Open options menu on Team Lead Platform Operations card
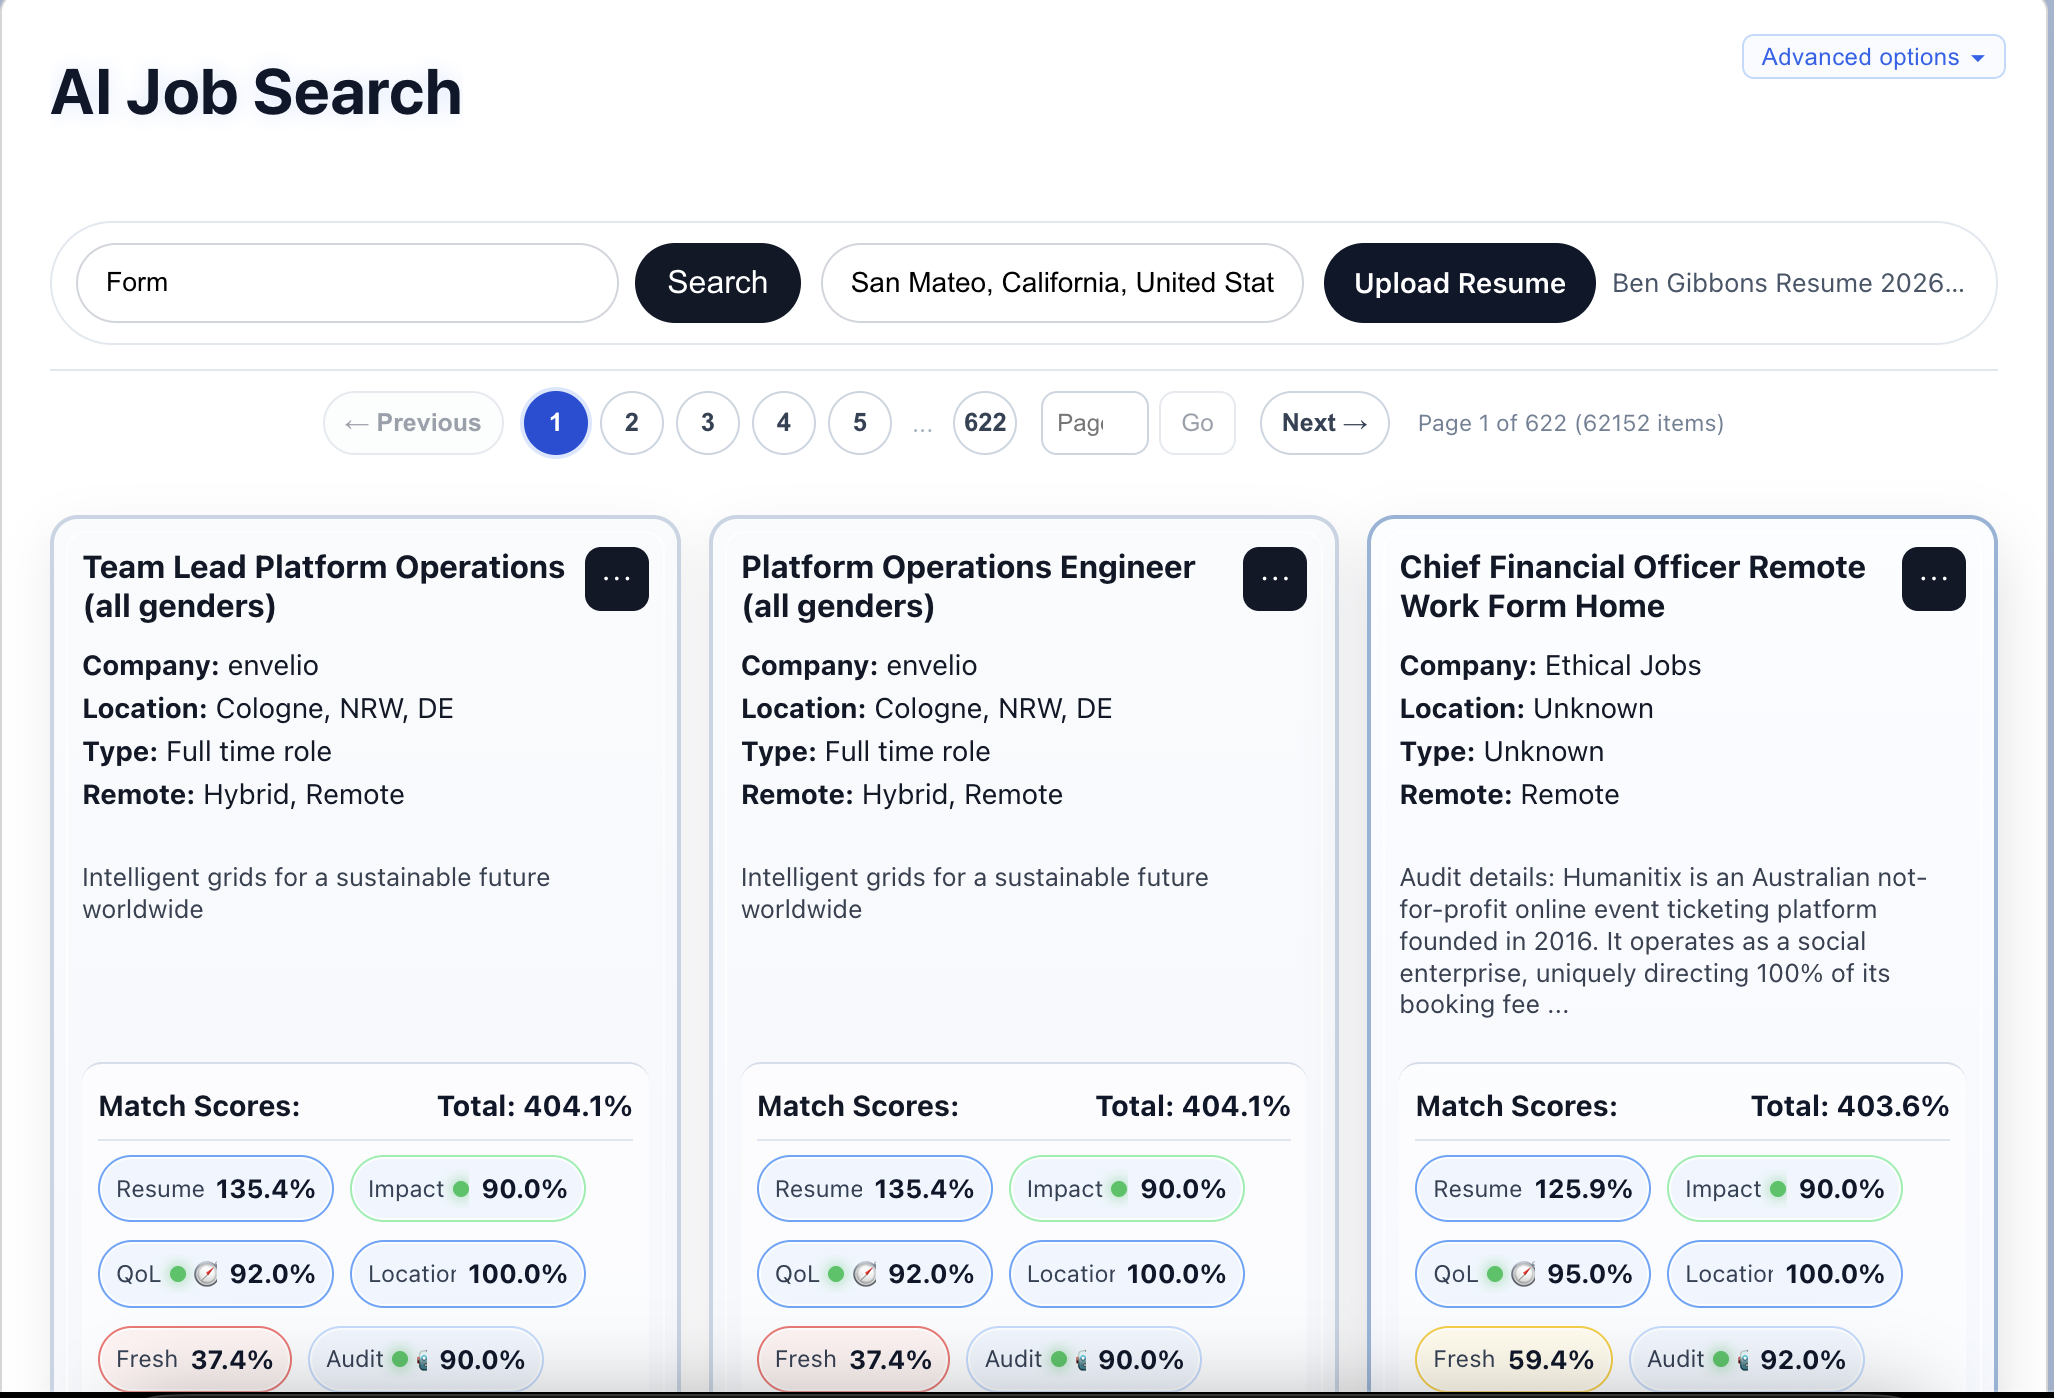This screenshot has height=1398, width=2054. pos(616,579)
